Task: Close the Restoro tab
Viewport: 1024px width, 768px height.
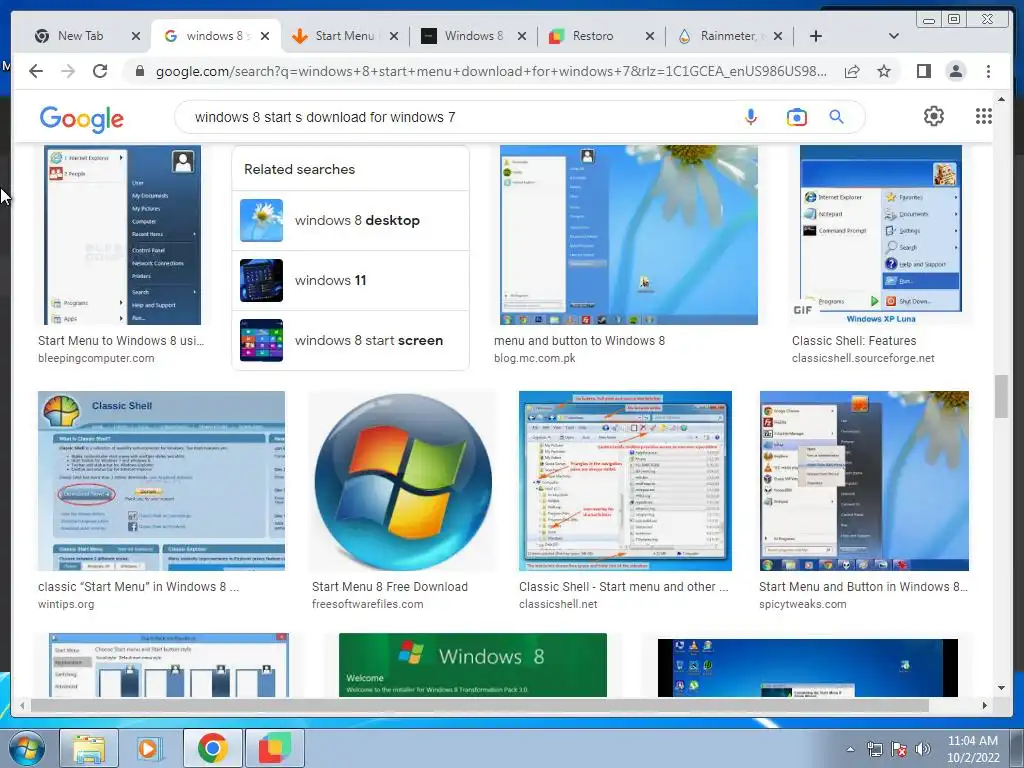Action: click(650, 36)
